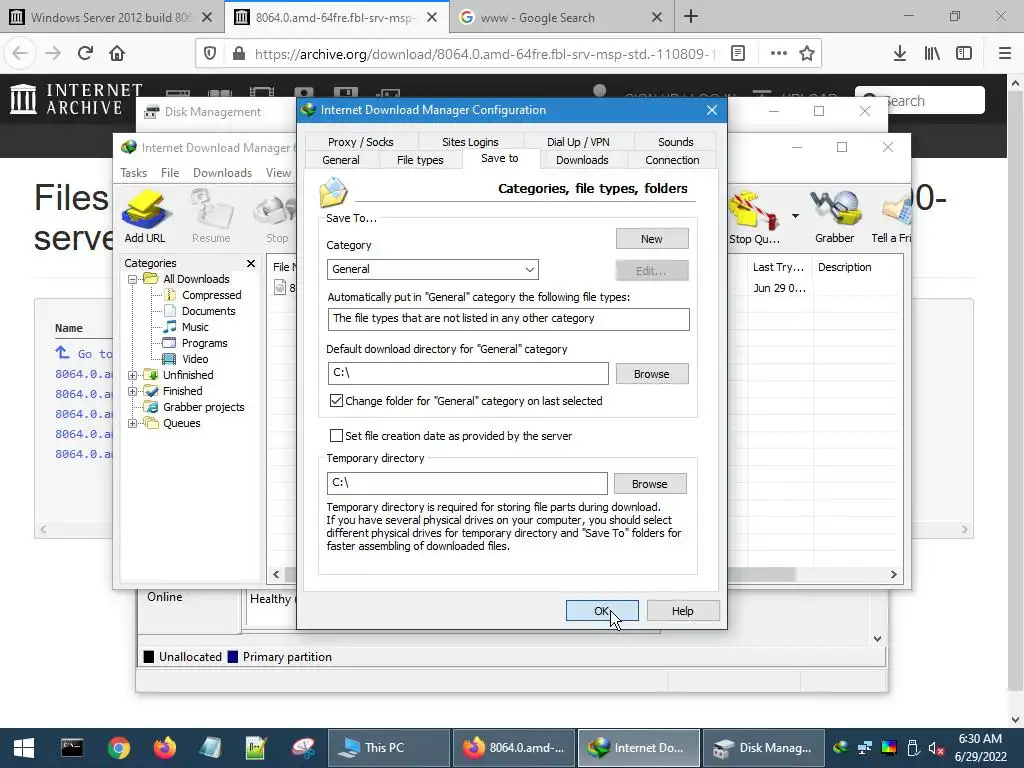The width and height of the screenshot is (1024, 768).
Task: Expand the Queues tree node
Action: (133, 423)
